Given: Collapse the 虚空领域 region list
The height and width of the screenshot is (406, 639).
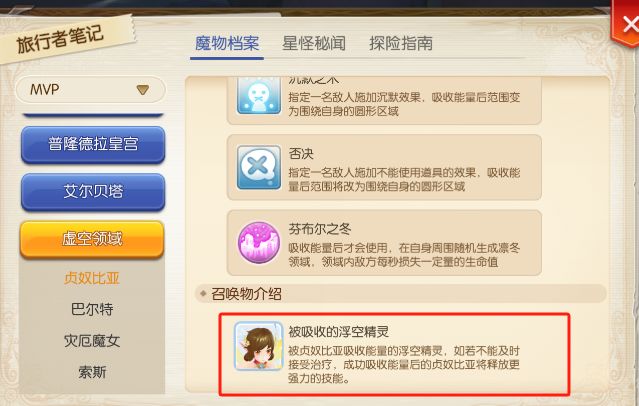Looking at the screenshot, I should click(92, 239).
